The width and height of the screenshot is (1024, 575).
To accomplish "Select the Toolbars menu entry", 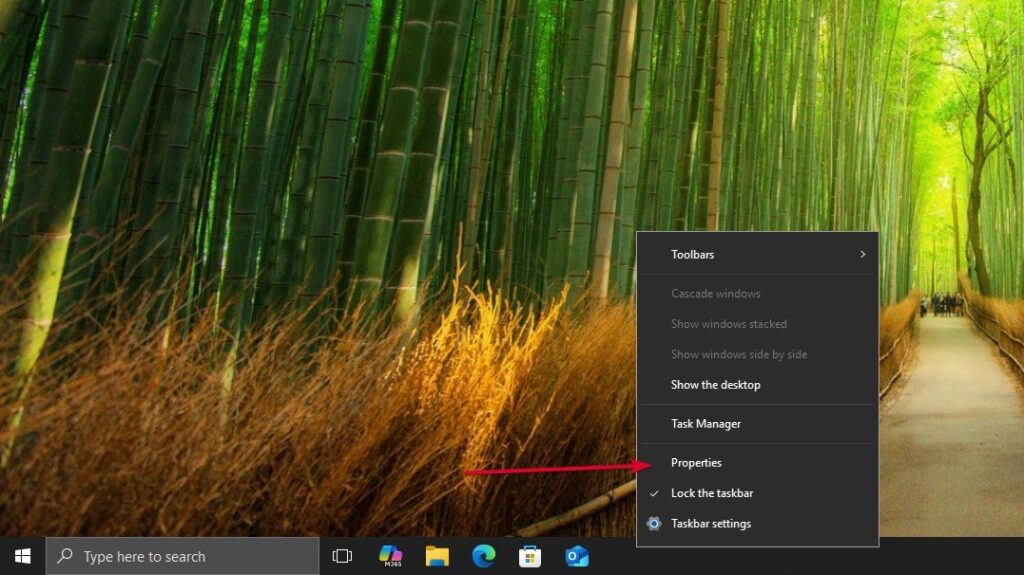I will [x=693, y=255].
